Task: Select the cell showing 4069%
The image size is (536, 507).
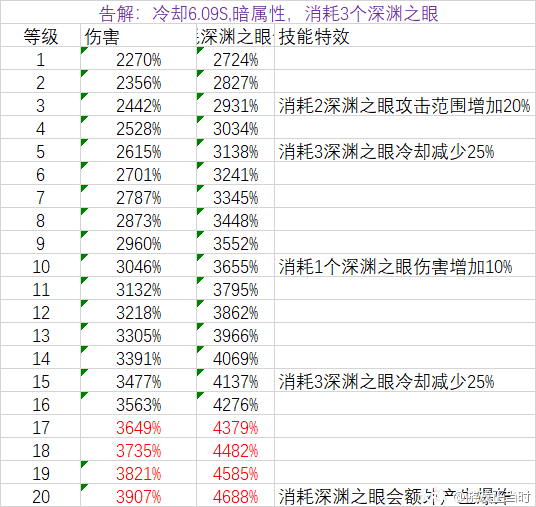Action: point(236,357)
